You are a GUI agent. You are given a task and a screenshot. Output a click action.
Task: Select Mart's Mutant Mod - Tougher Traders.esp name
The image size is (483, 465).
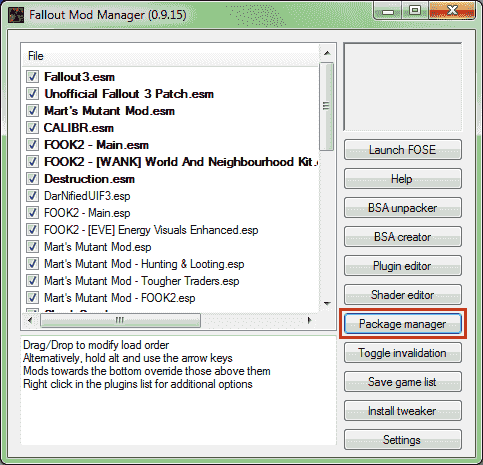pos(142,281)
